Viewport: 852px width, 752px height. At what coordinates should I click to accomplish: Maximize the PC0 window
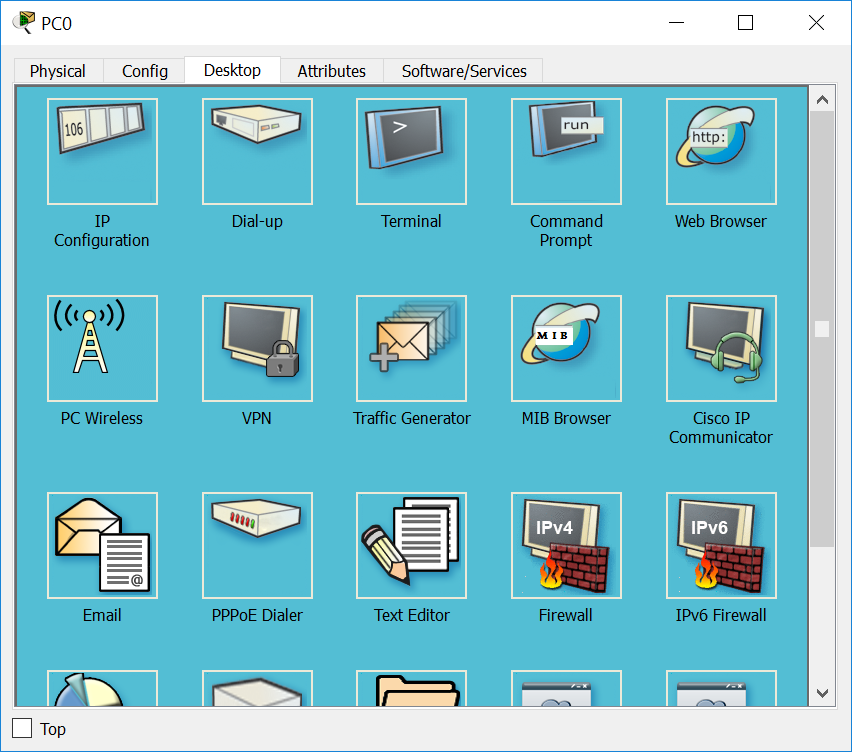746,23
